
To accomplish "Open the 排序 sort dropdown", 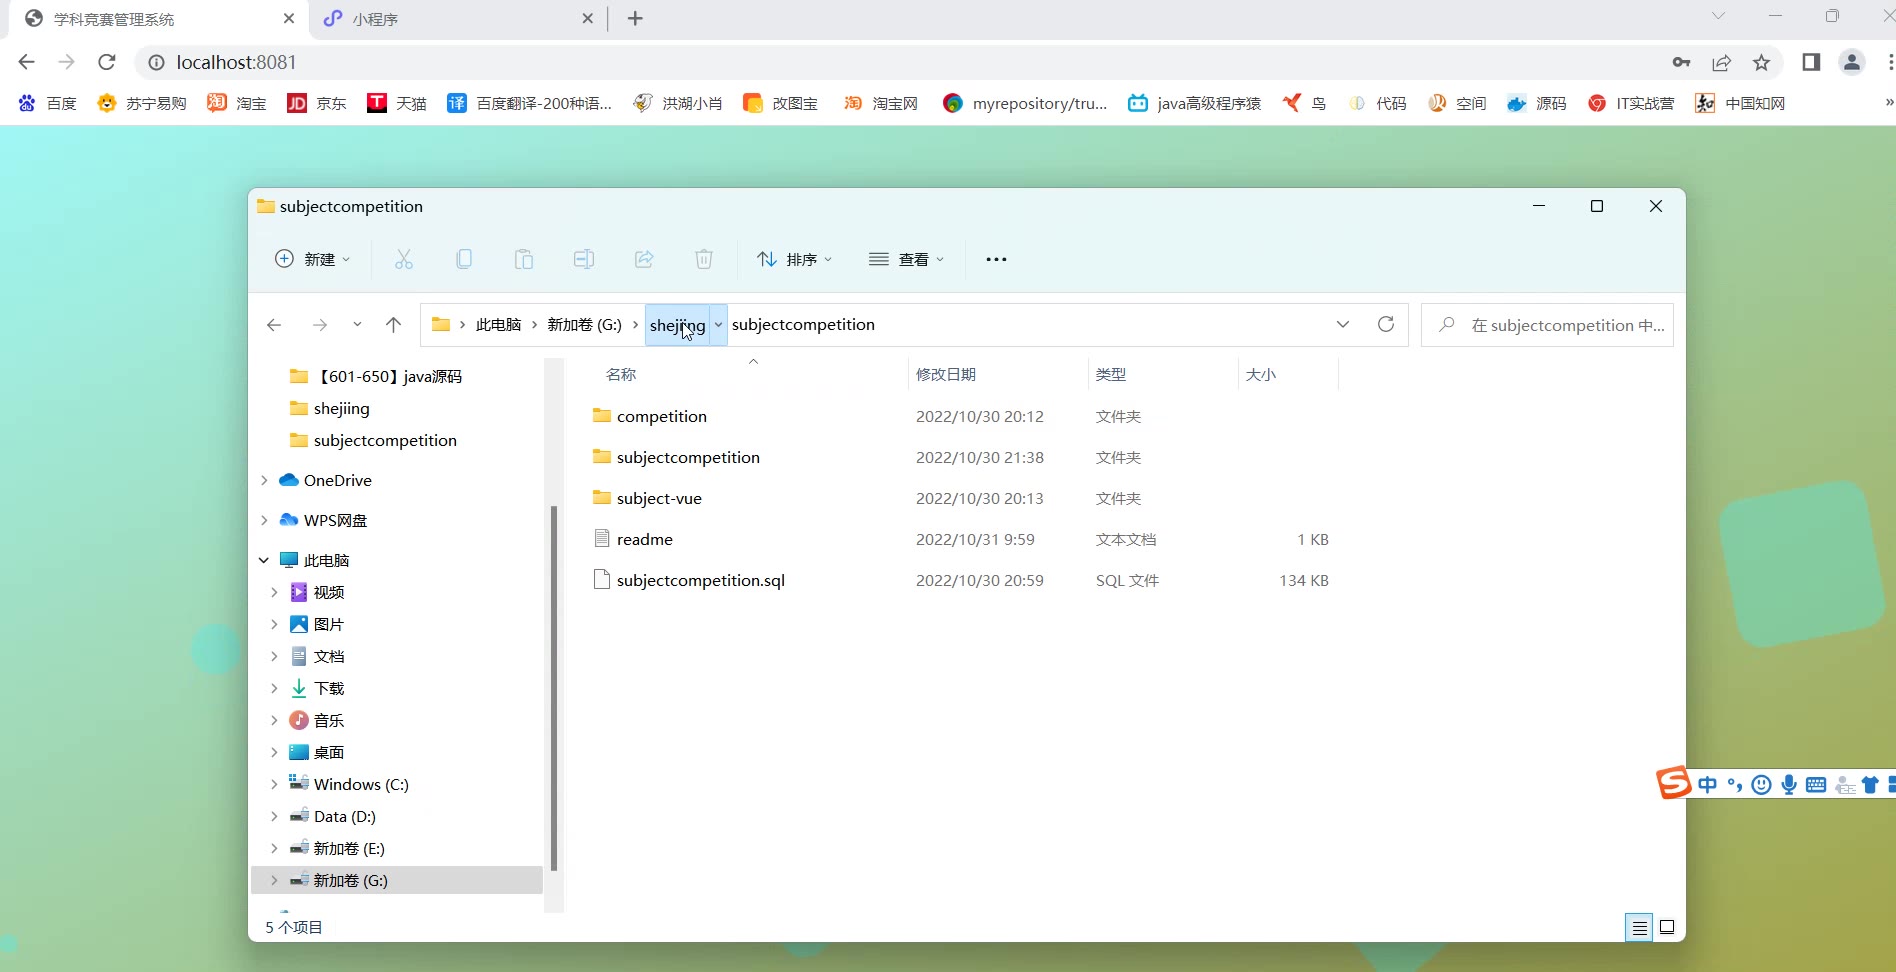I will click(795, 260).
